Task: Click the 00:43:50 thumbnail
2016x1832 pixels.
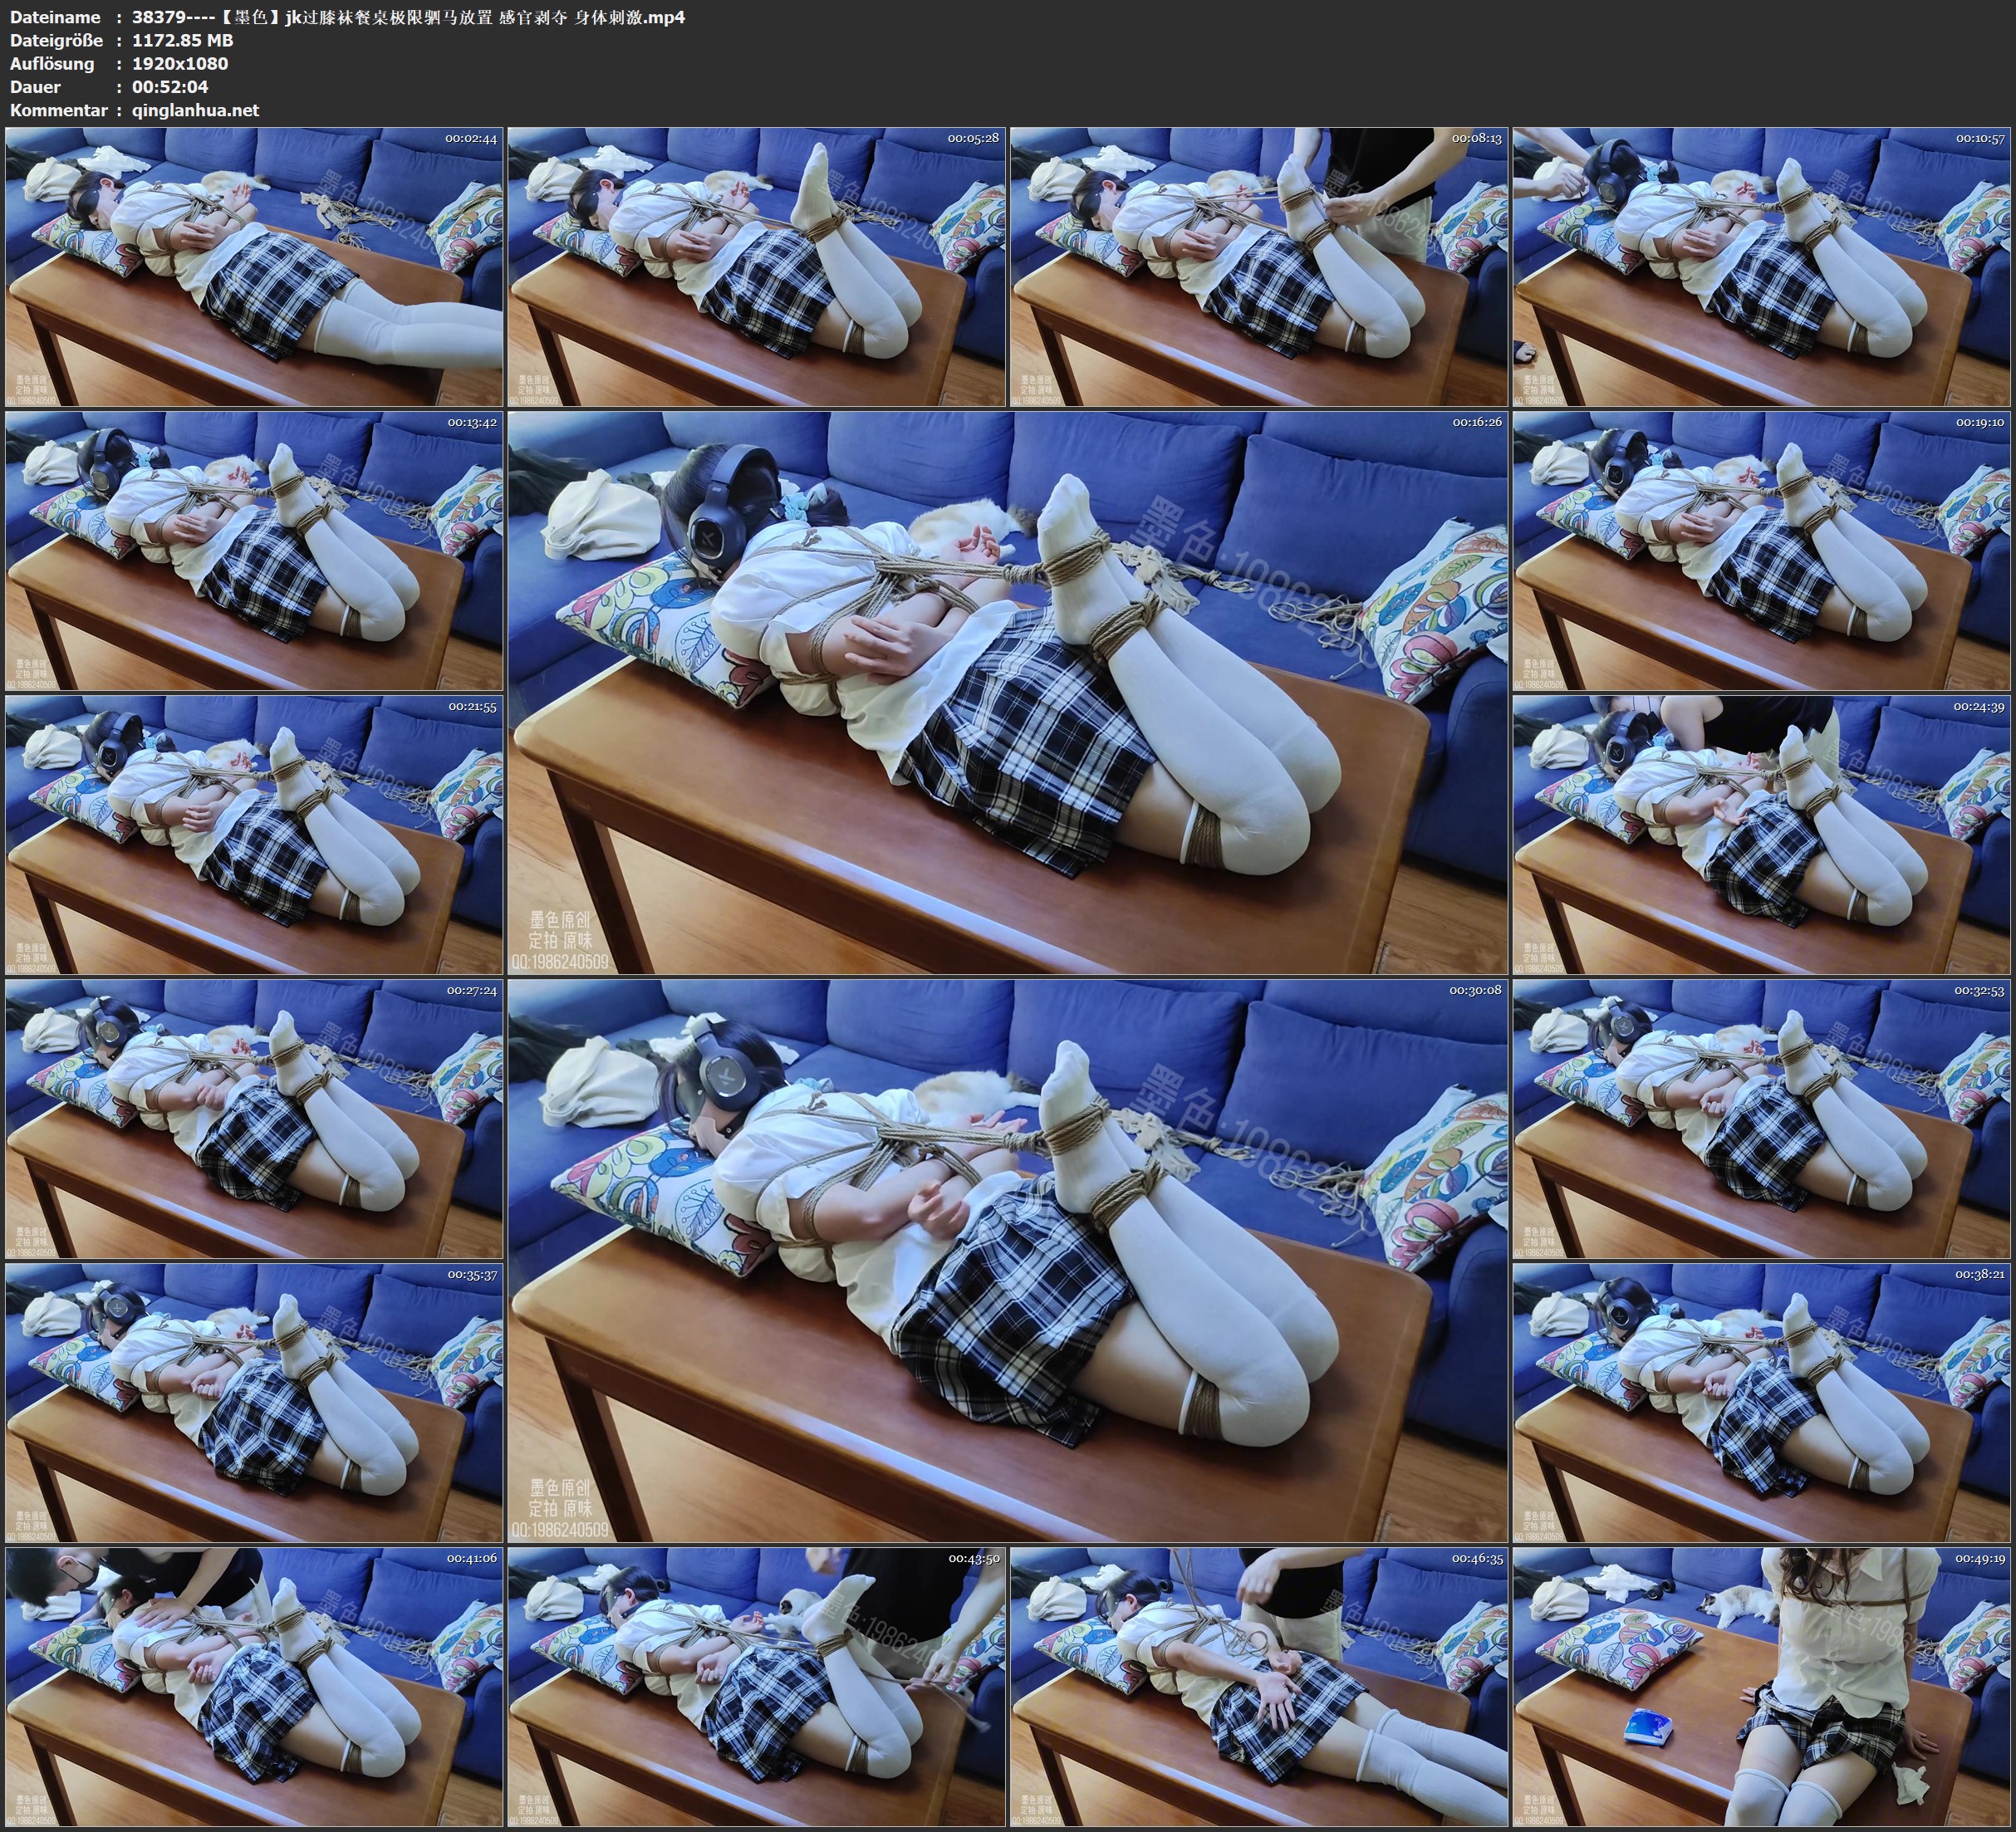Action: coord(756,1687)
